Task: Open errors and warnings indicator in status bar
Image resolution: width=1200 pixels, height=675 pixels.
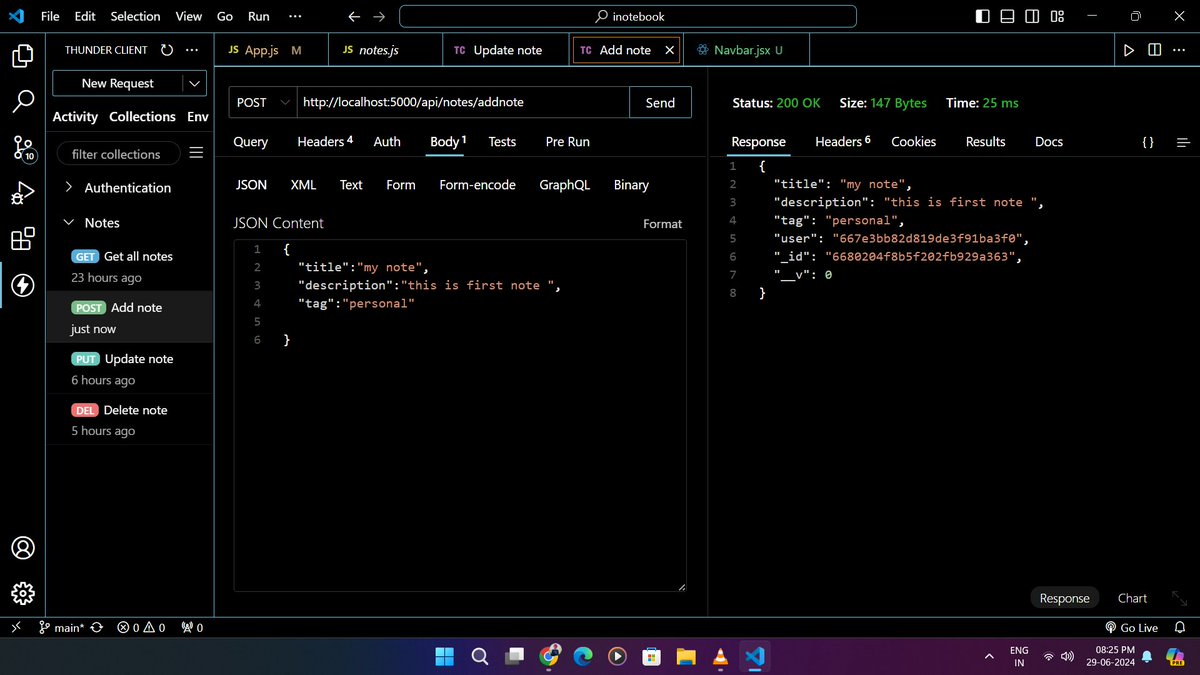Action: click(x=141, y=628)
